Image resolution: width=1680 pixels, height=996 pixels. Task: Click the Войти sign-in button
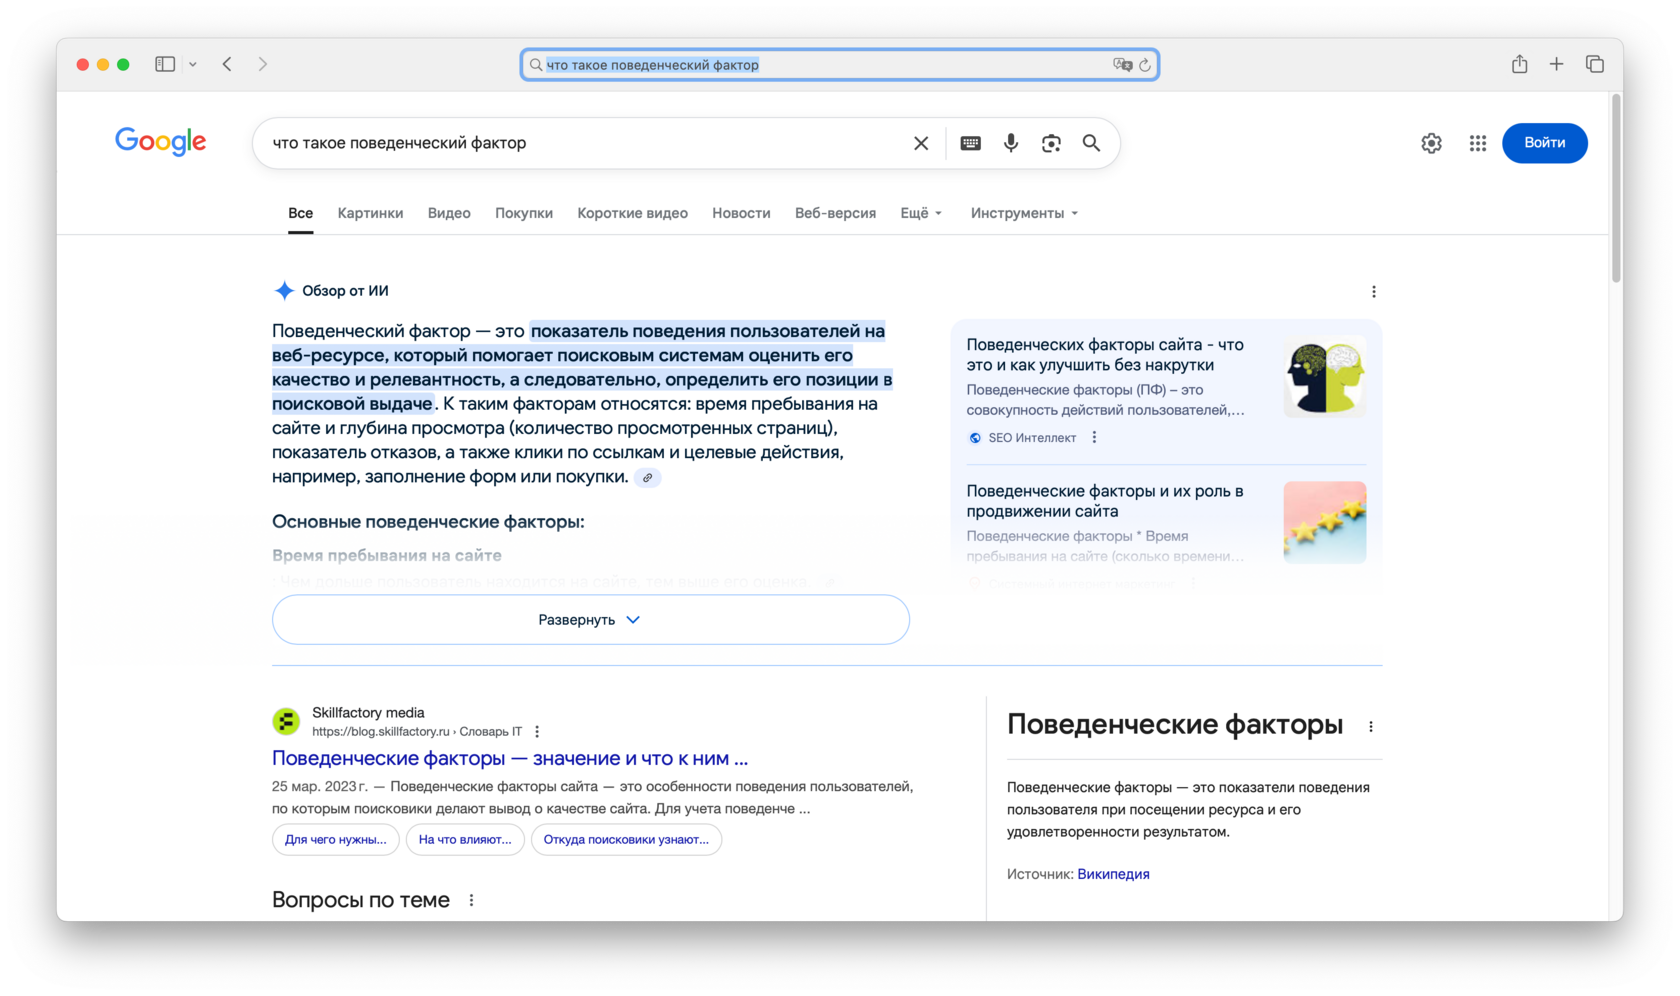click(1545, 143)
